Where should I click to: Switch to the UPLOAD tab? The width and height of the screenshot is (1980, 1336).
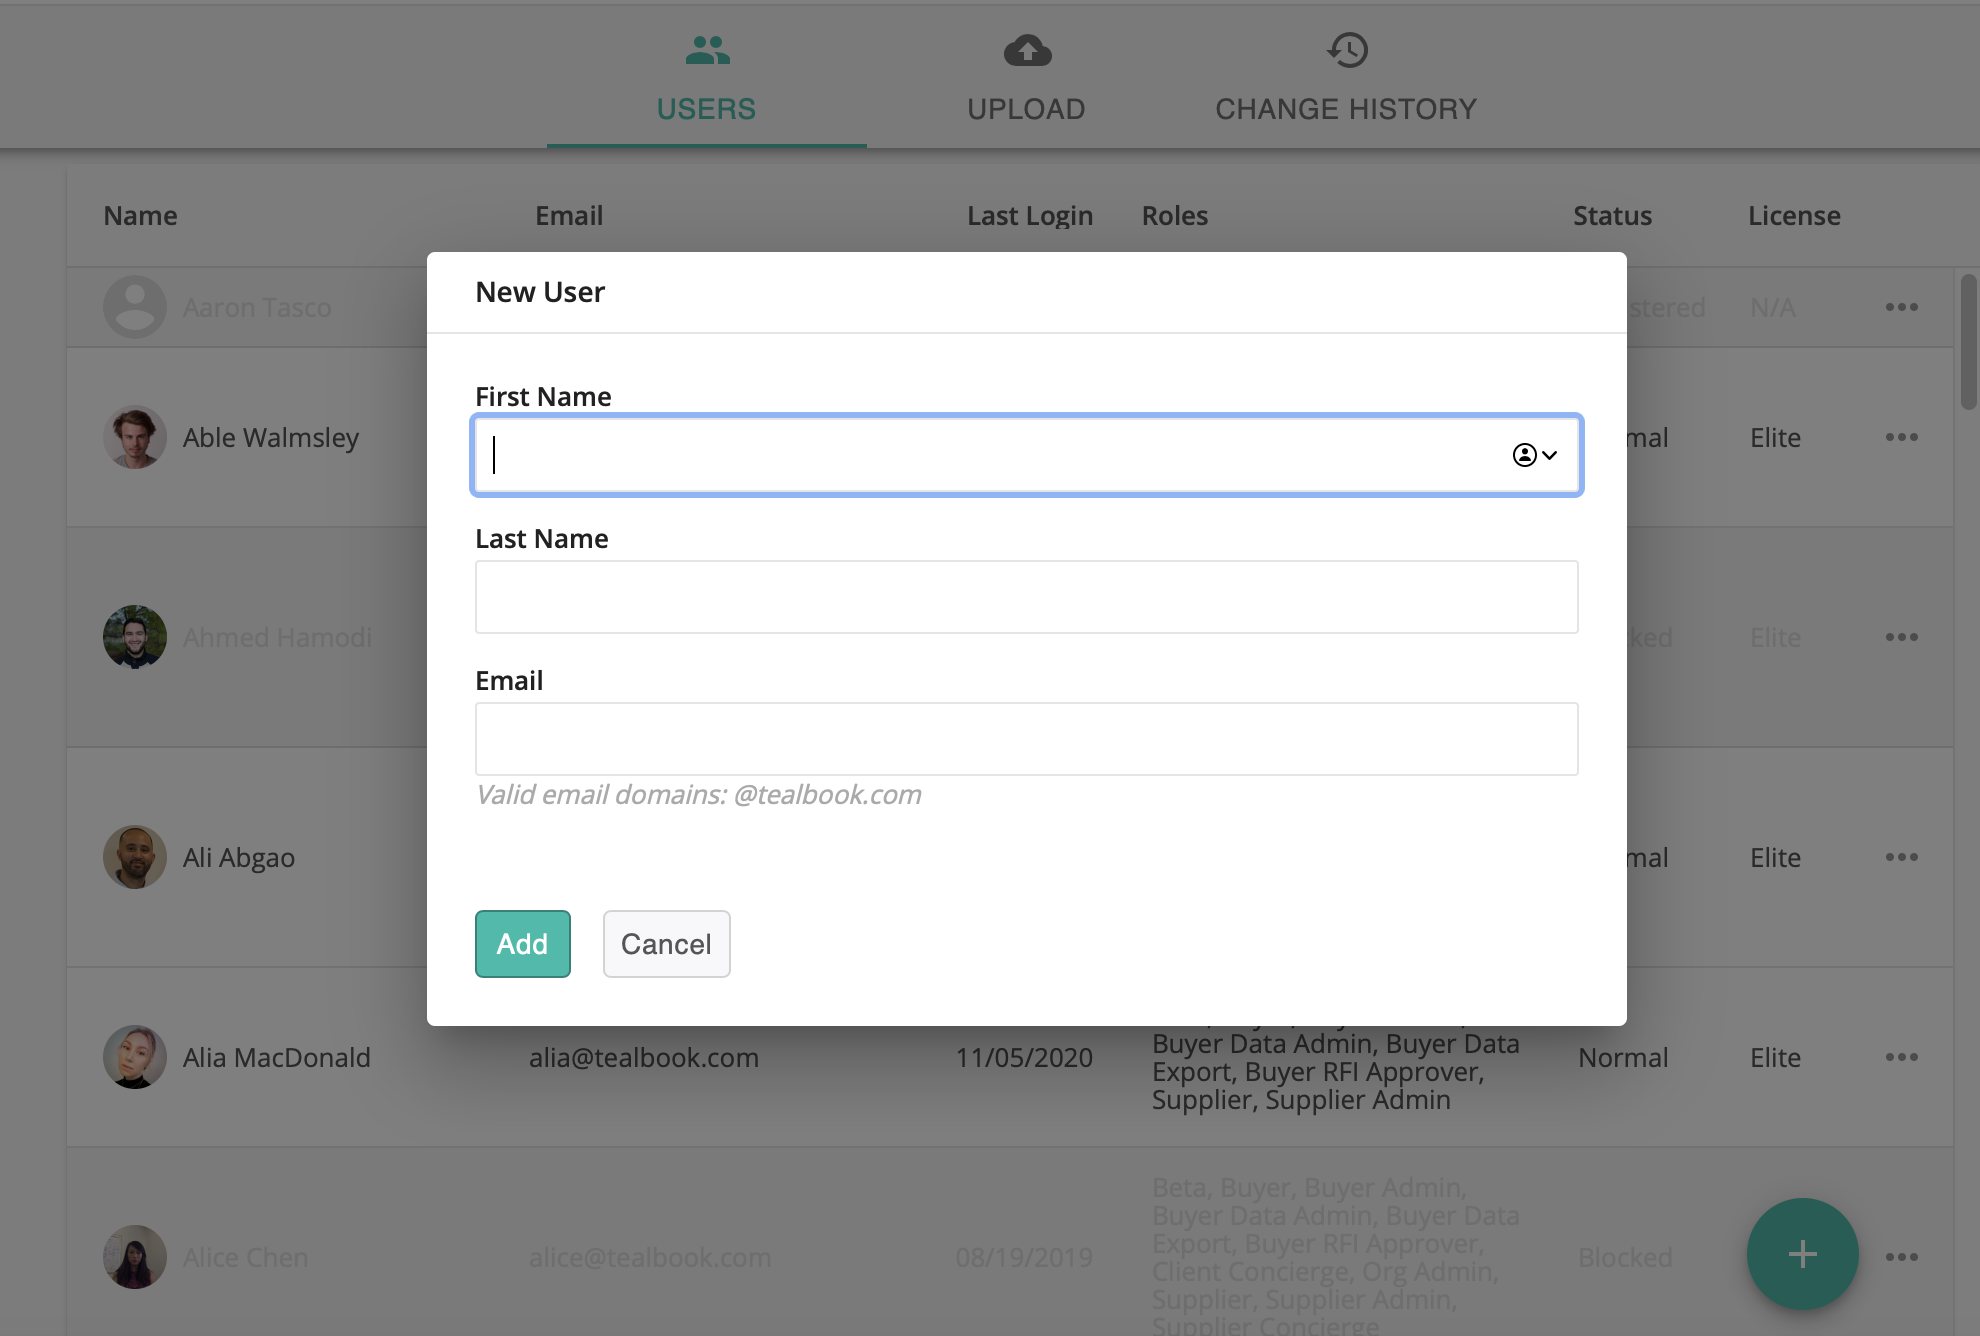1026,109
